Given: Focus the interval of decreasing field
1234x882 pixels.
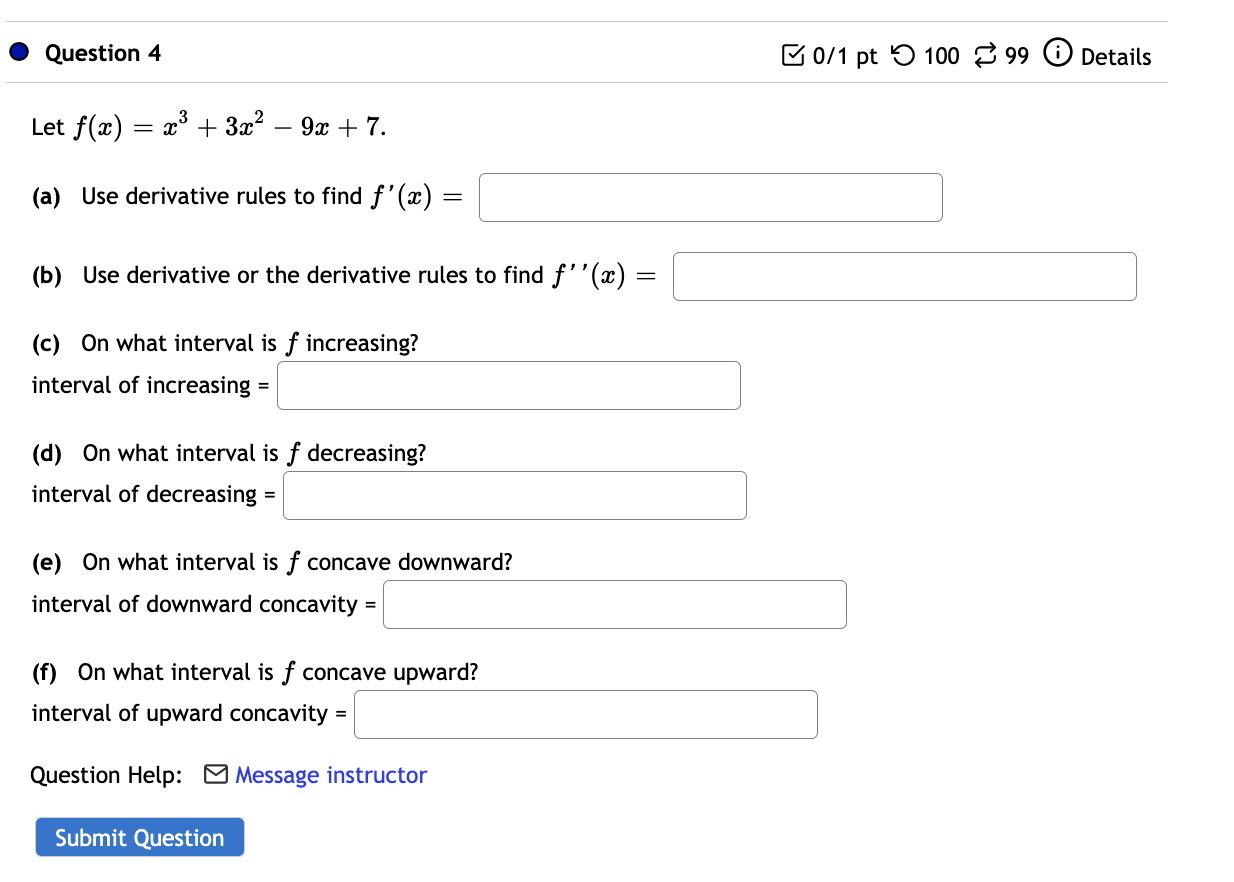Looking at the screenshot, I should pyautogui.click(x=515, y=495).
